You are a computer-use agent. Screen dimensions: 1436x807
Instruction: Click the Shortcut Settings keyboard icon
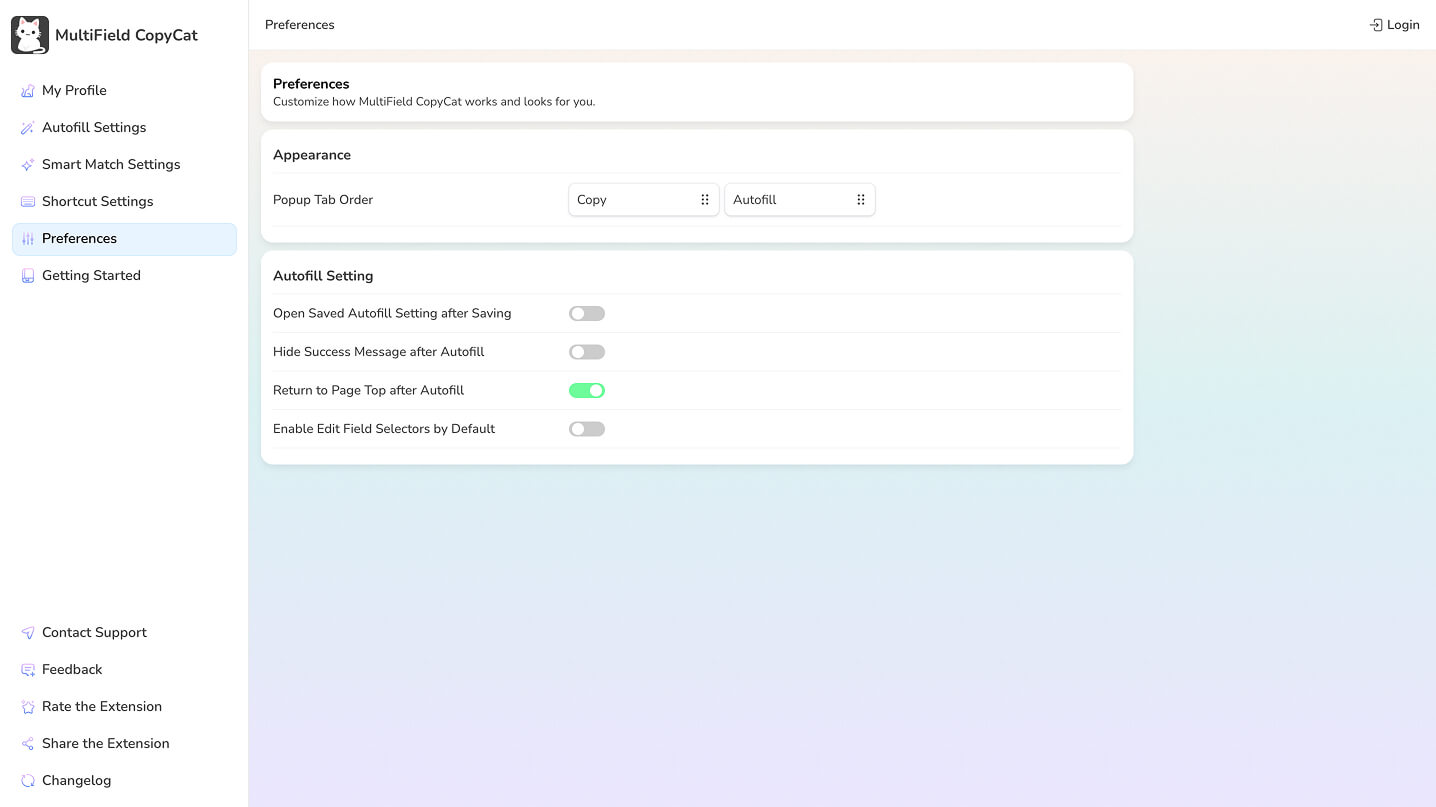[28, 202]
